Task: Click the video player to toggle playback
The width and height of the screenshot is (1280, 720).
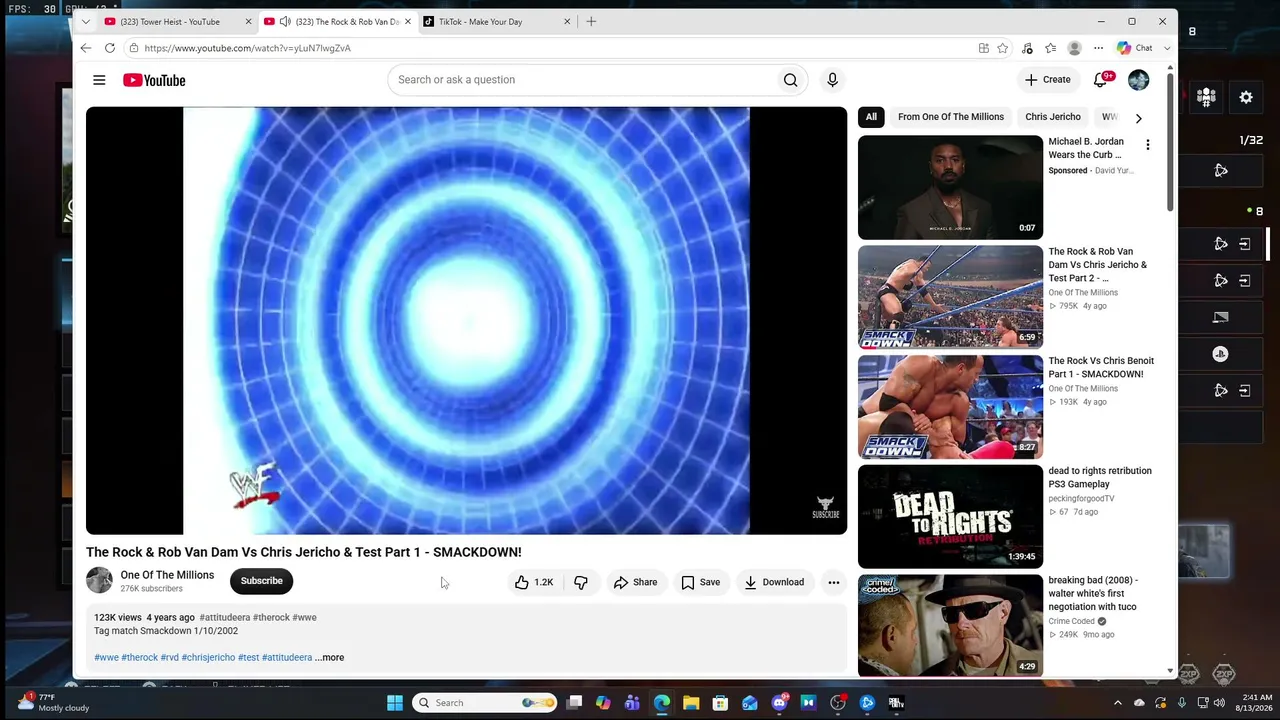Action: tap(466, 321)
